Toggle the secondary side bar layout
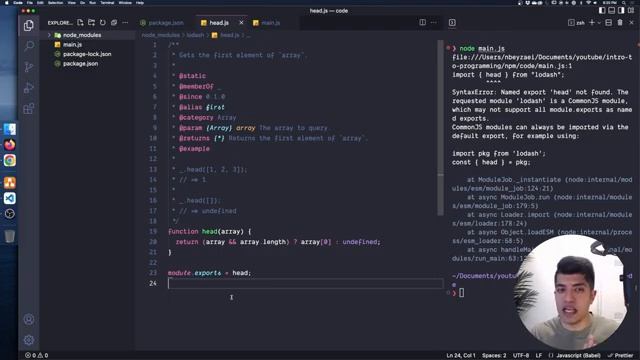Image resolution: width=640 pixels, height=360 pixels. tap(621, 11)
